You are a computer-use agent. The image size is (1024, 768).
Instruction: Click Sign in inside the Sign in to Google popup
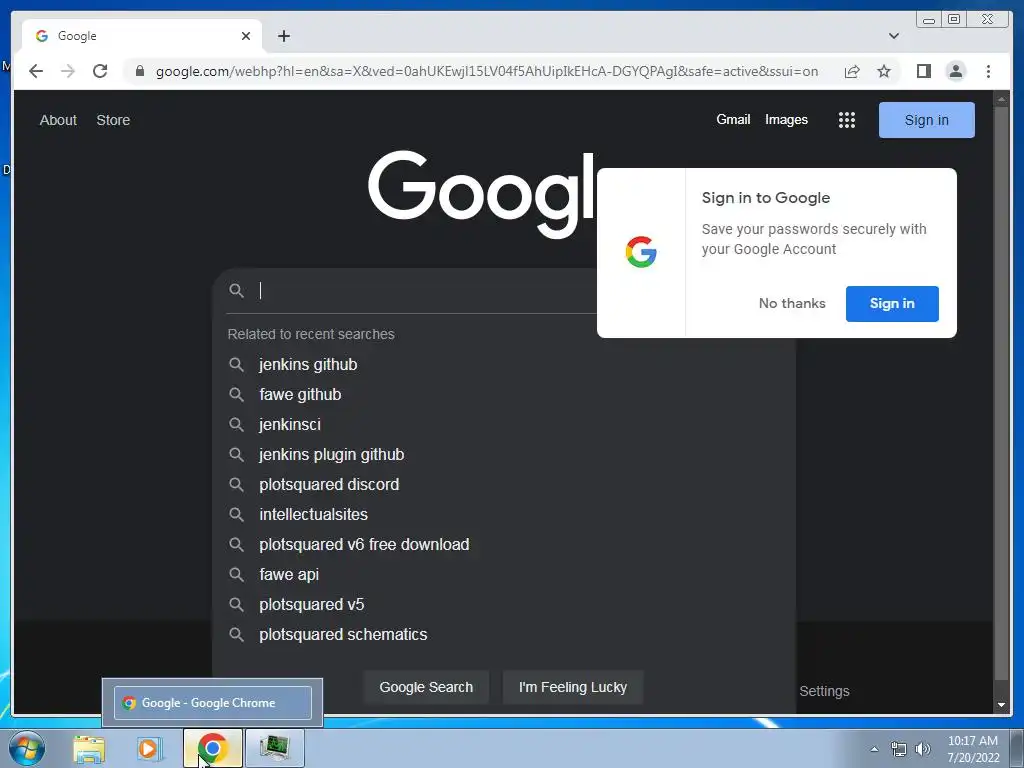coord(891,304)
